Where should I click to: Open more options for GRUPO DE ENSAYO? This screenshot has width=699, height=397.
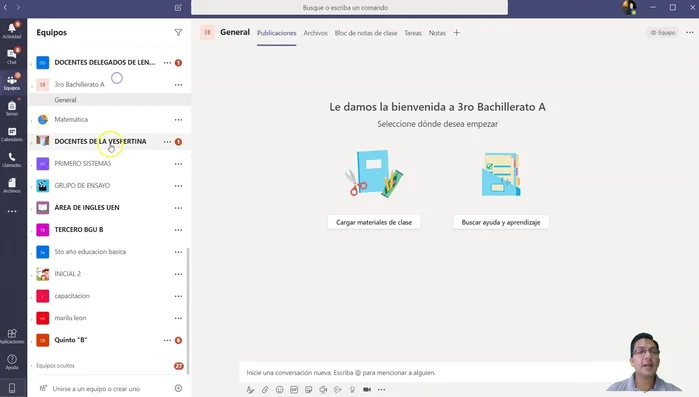[178, 186]
